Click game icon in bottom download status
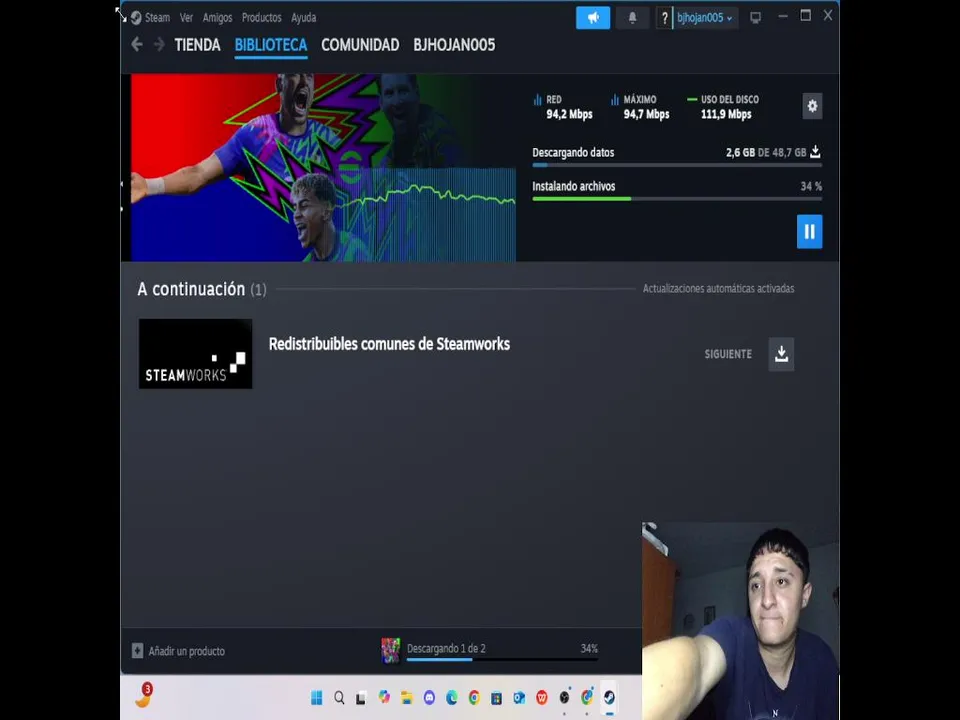 tap(391, 650)
